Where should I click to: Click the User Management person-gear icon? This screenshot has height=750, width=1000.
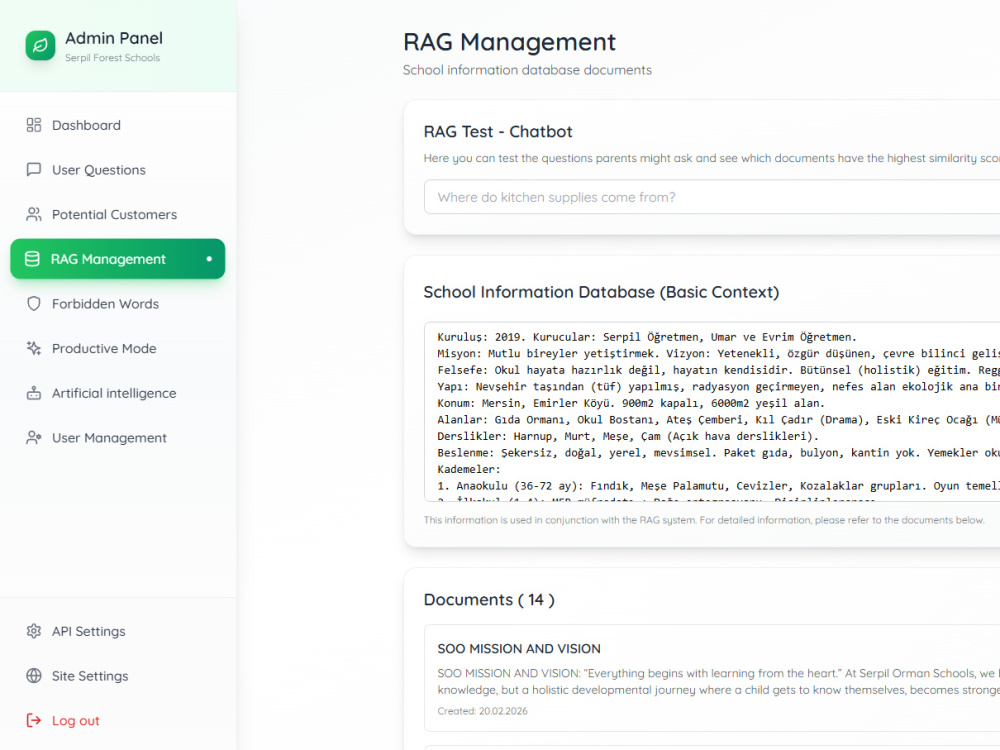(34, 438)
